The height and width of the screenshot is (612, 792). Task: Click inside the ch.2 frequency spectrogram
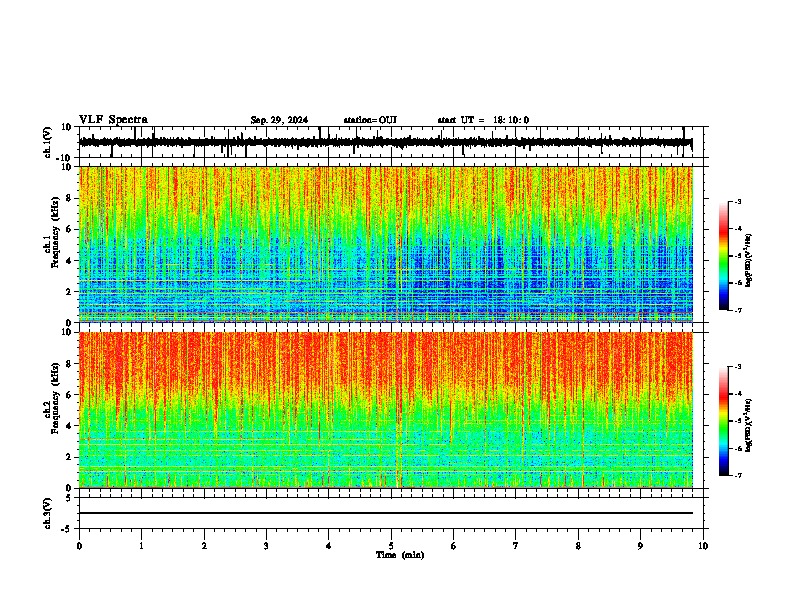click(x=385, y=410)
